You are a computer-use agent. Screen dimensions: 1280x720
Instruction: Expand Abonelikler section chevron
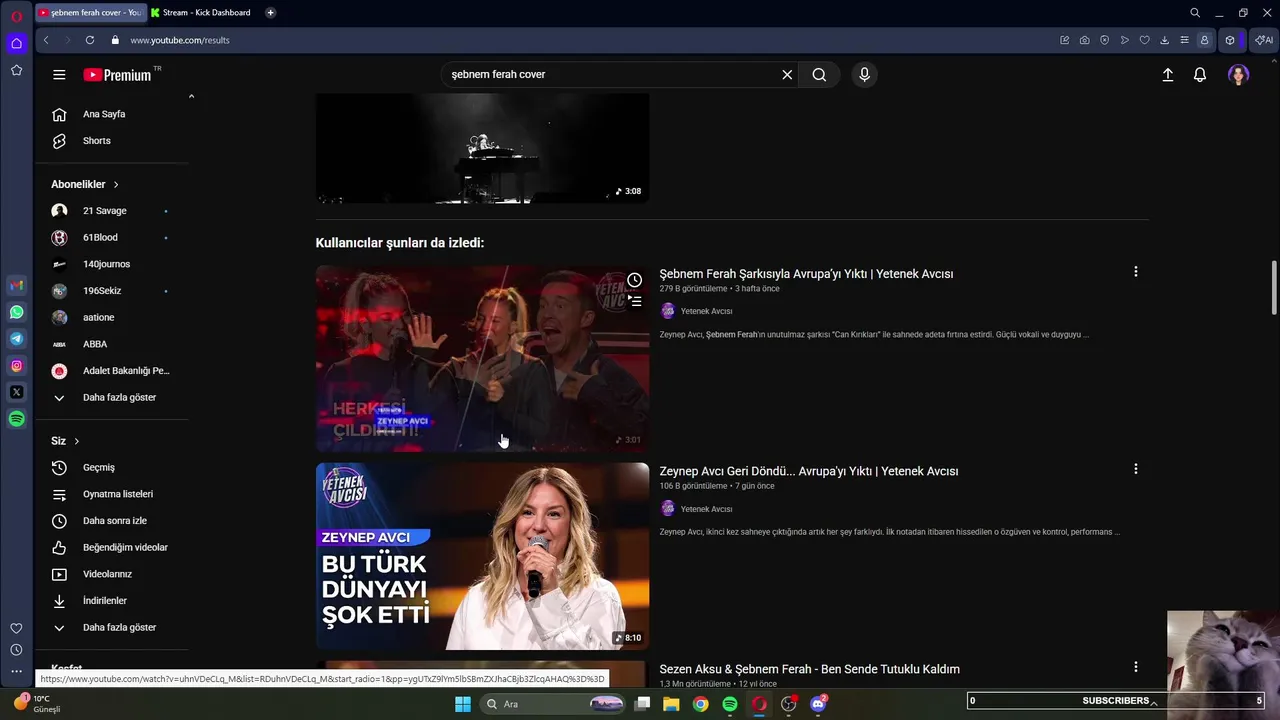(x=116, y=185)
